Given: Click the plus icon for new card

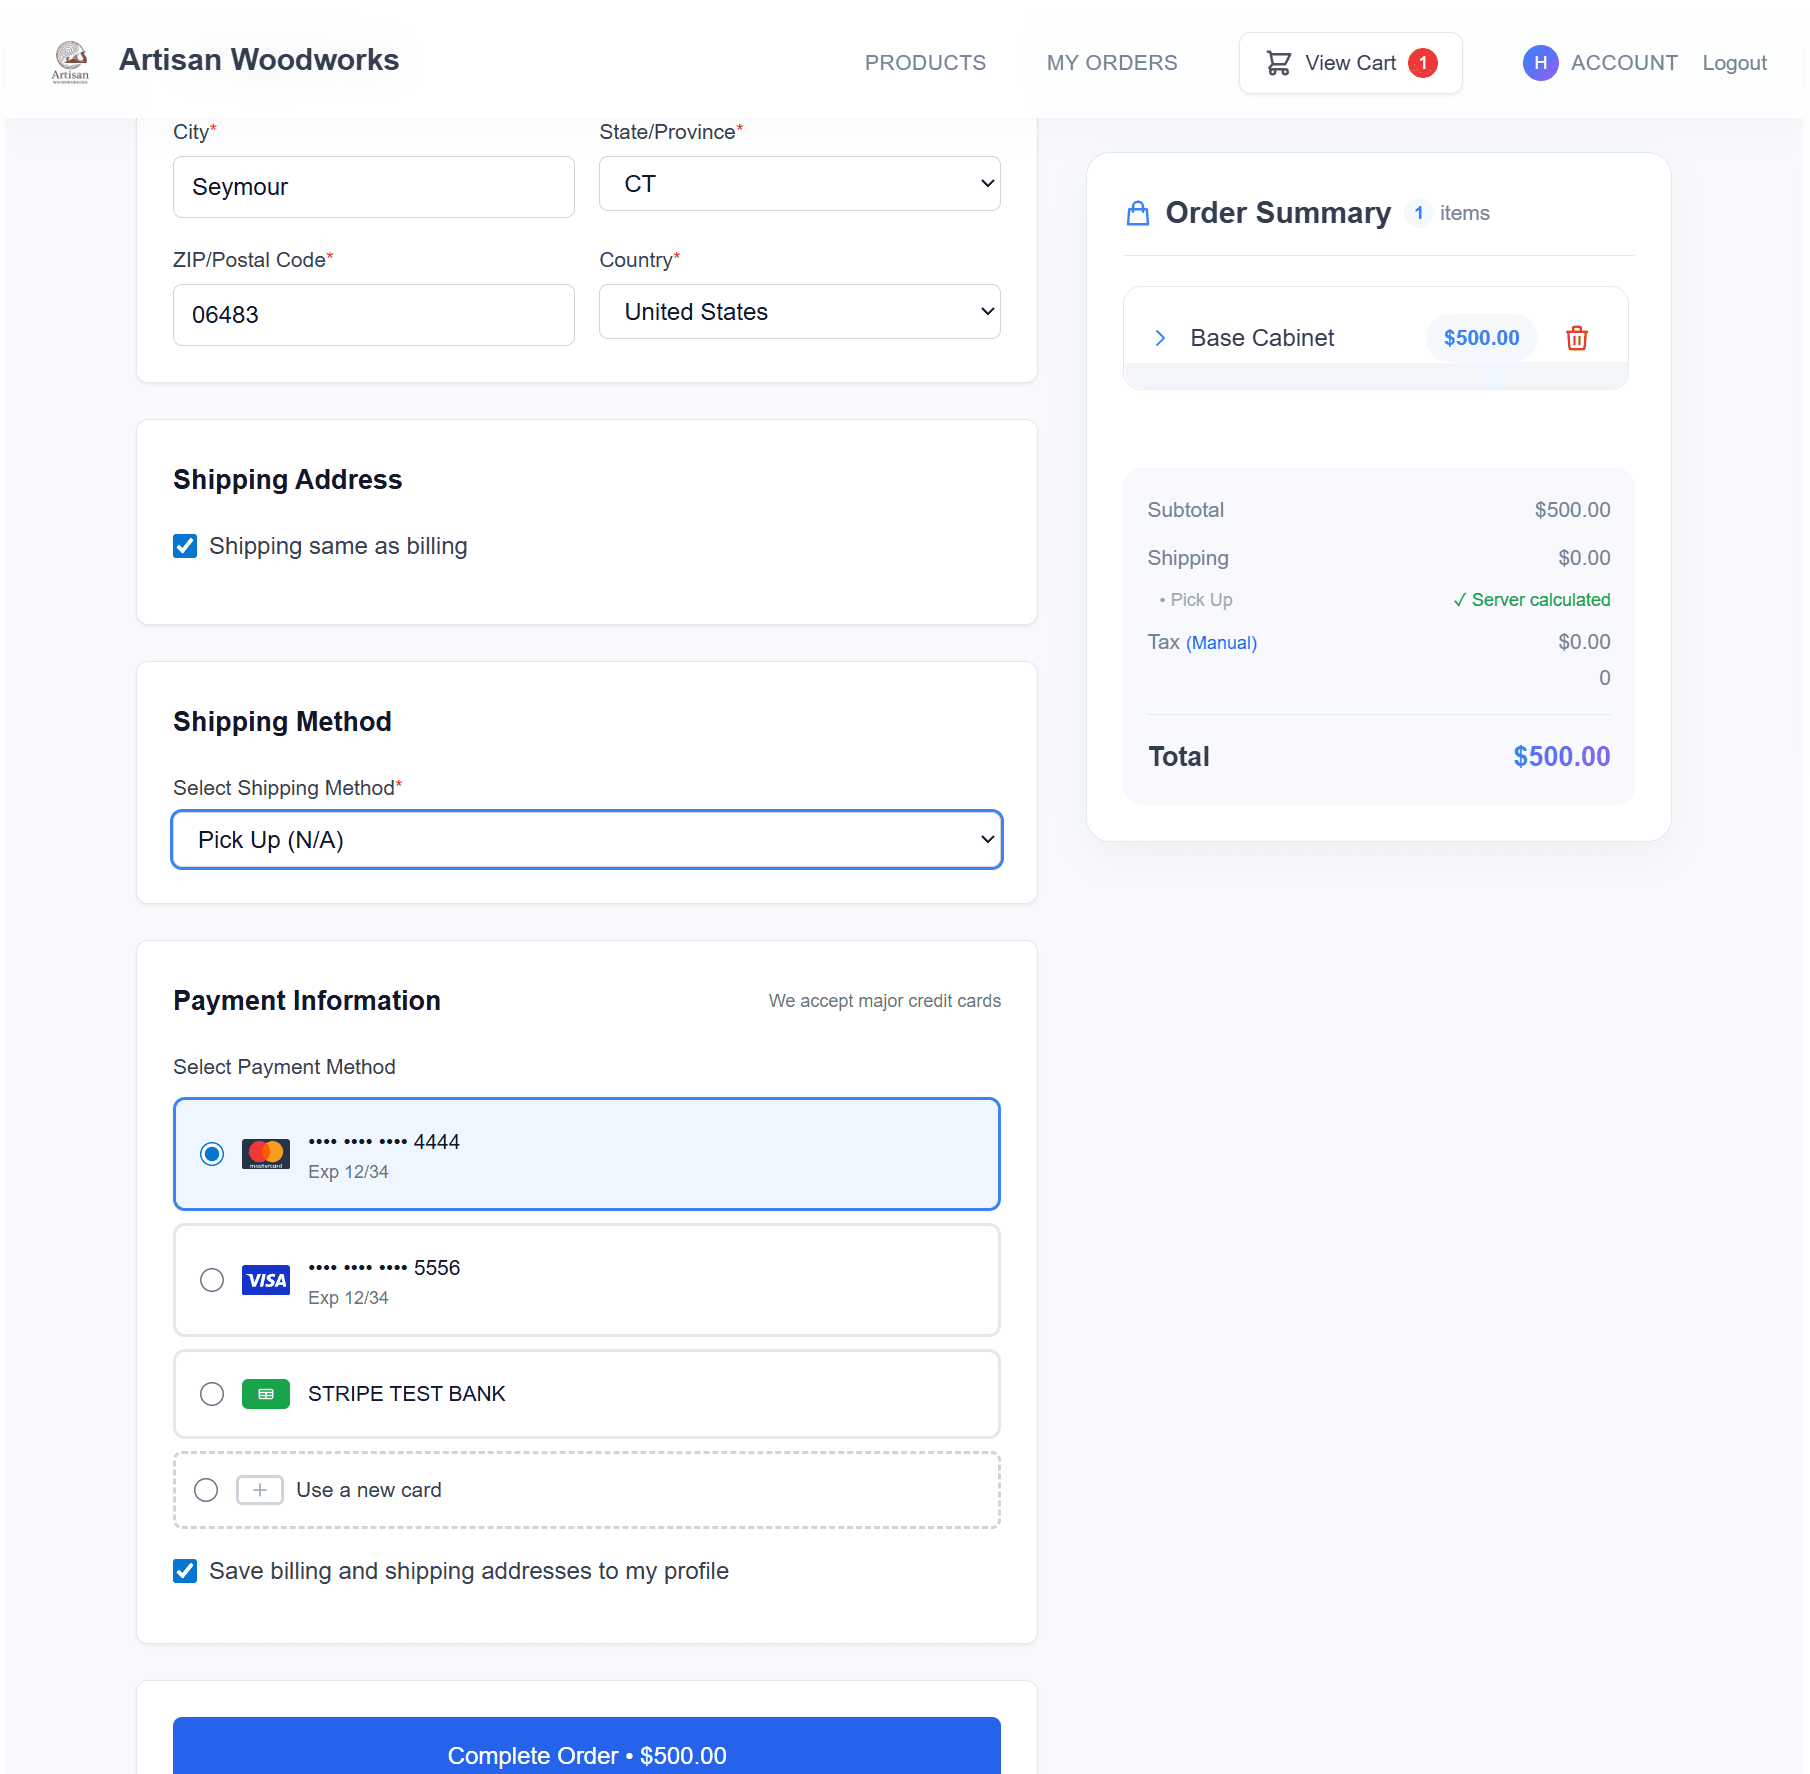Looking at the screenshot, I should (x=259, y=1489).
